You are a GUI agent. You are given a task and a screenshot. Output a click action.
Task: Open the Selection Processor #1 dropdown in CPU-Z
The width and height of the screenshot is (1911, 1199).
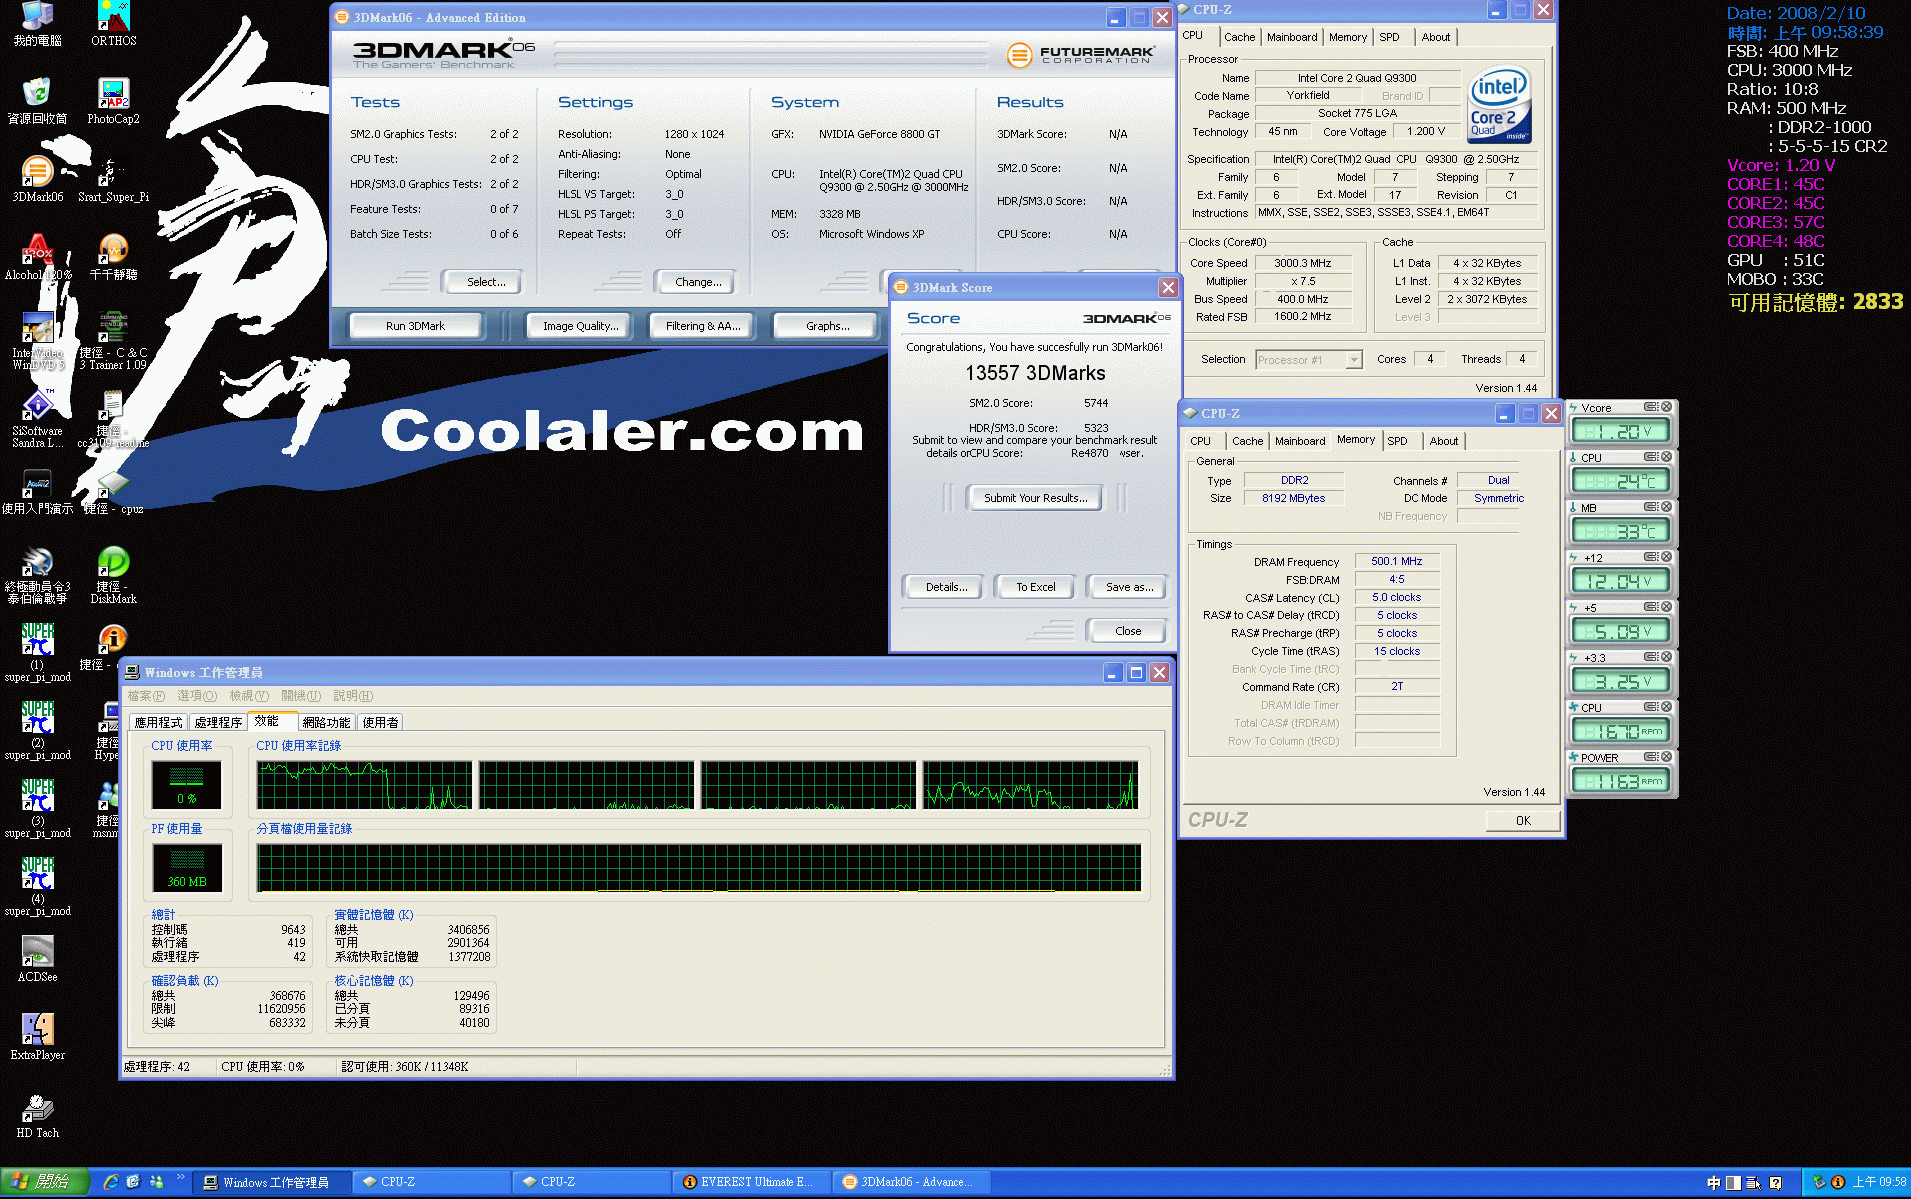[x=1309, y=360]
